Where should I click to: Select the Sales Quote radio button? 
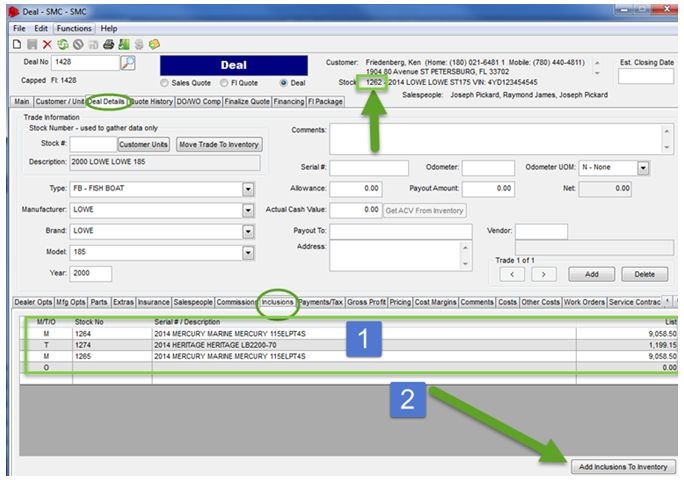tap(164, 83)
